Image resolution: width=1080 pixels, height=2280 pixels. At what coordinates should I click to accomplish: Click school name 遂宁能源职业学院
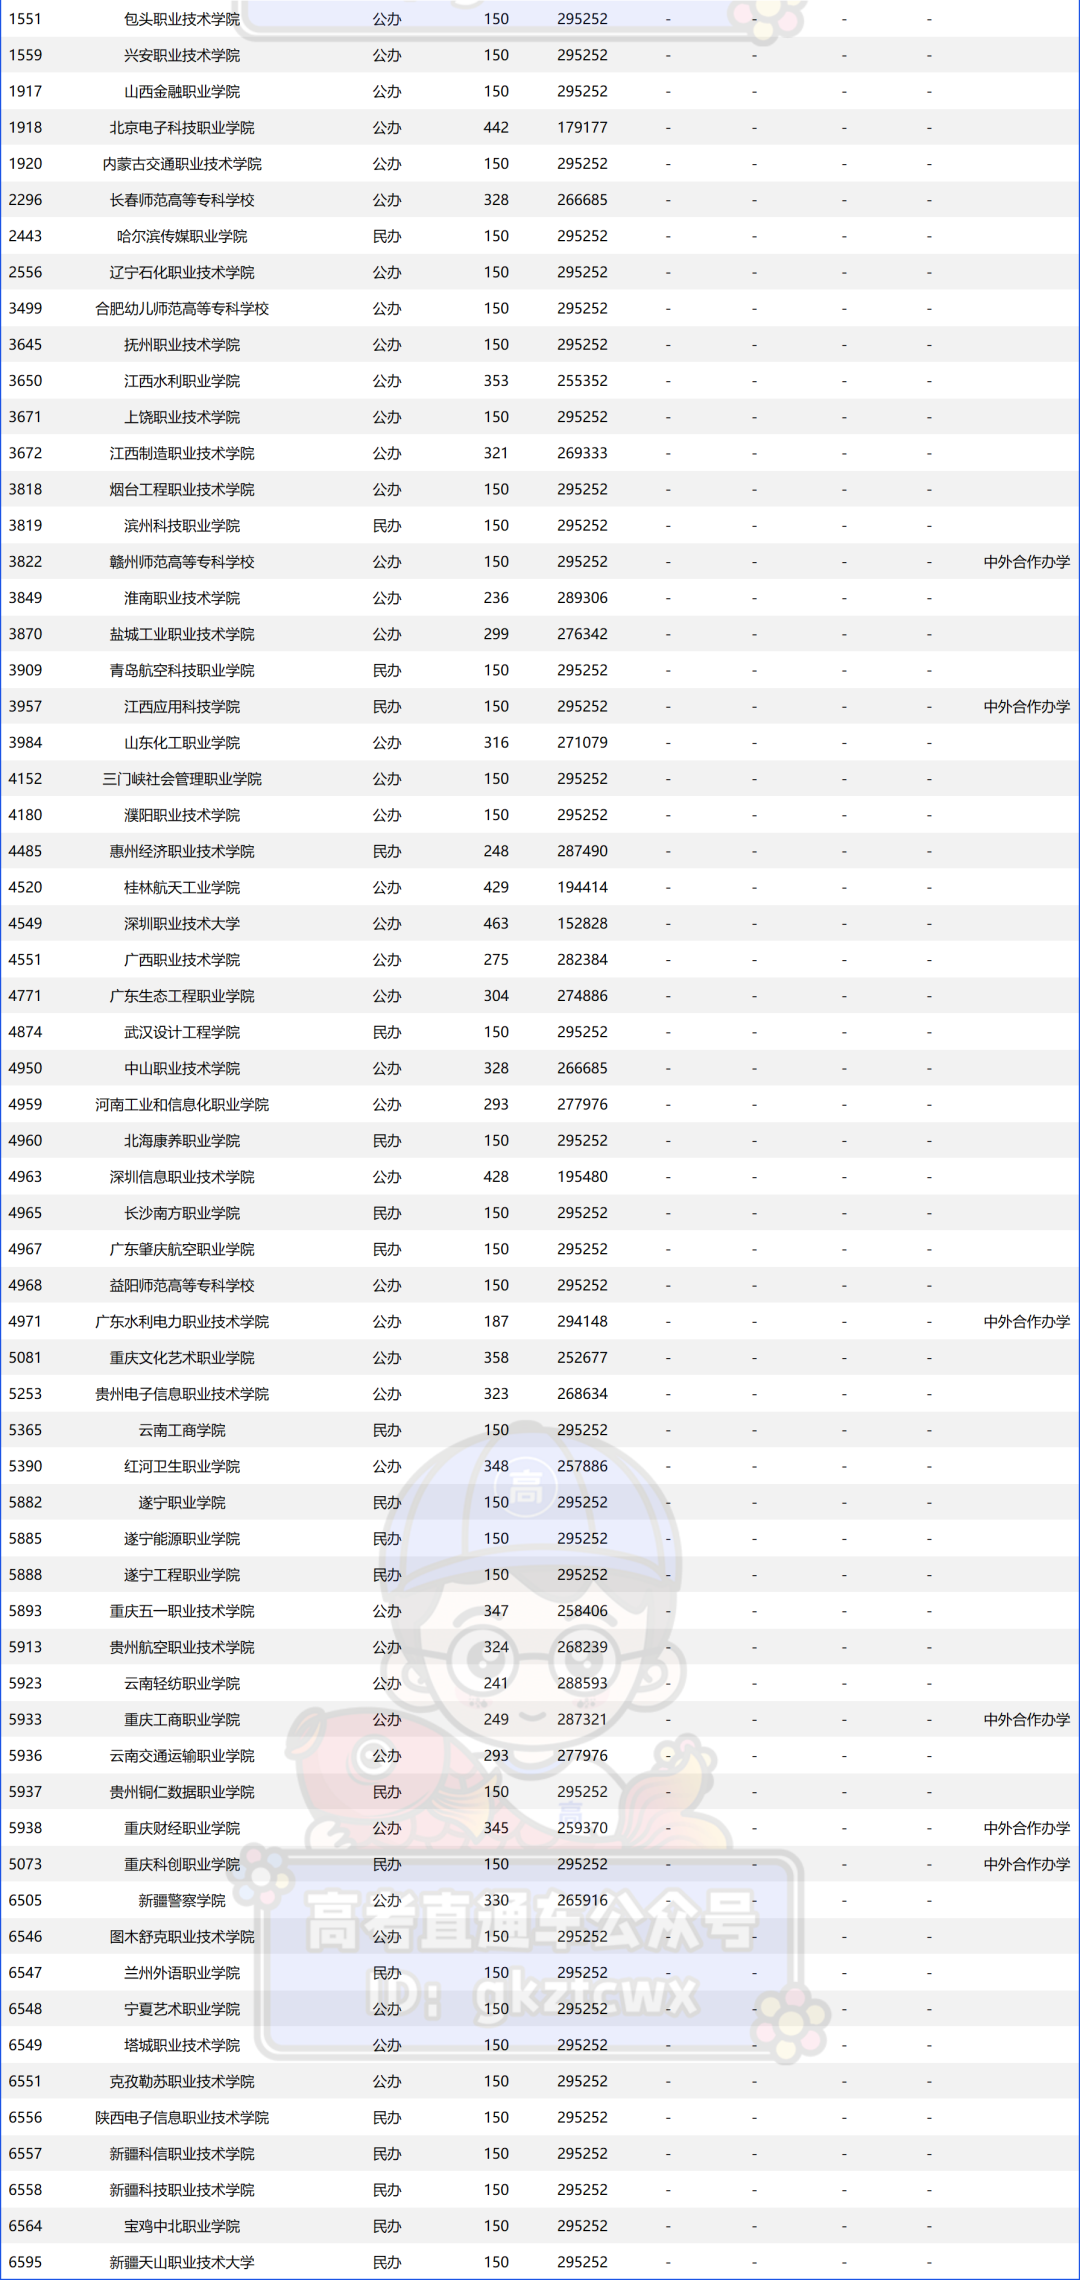pyautogui.click(x=182, y=1538)
